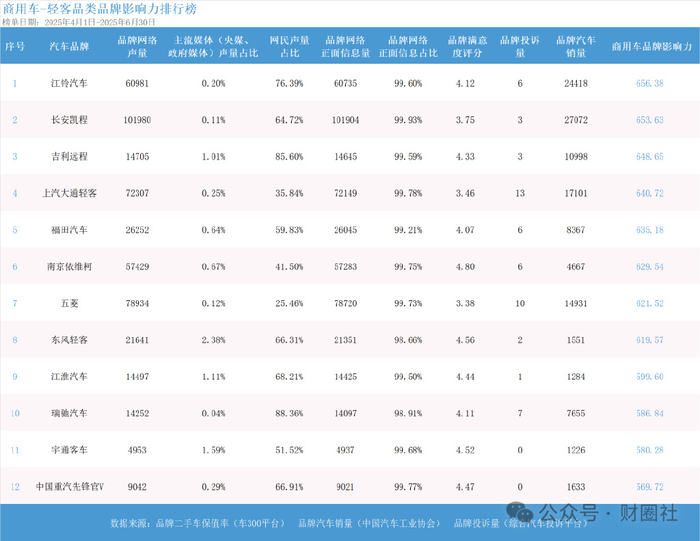Click the 品牌满意度评分 column header

[467, 46]
